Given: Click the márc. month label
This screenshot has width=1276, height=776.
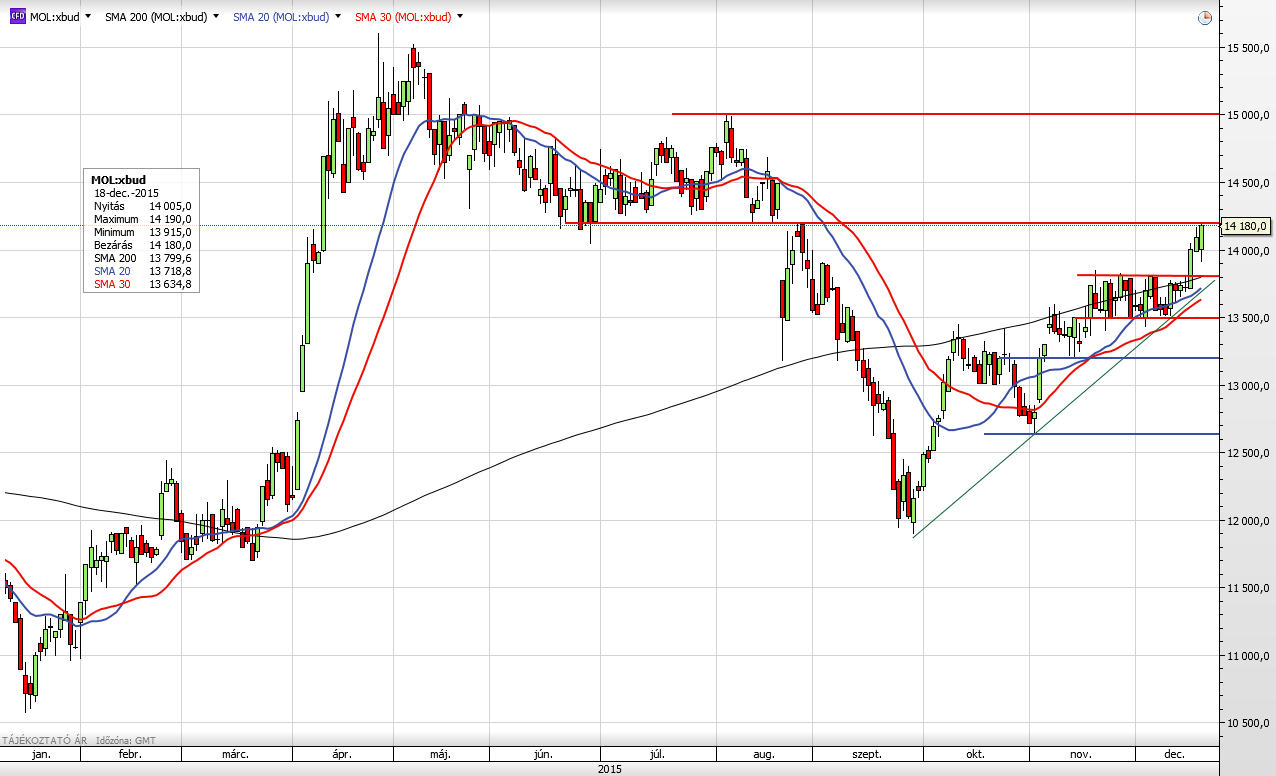Looking at the screenshot, I should click(234, 754).
